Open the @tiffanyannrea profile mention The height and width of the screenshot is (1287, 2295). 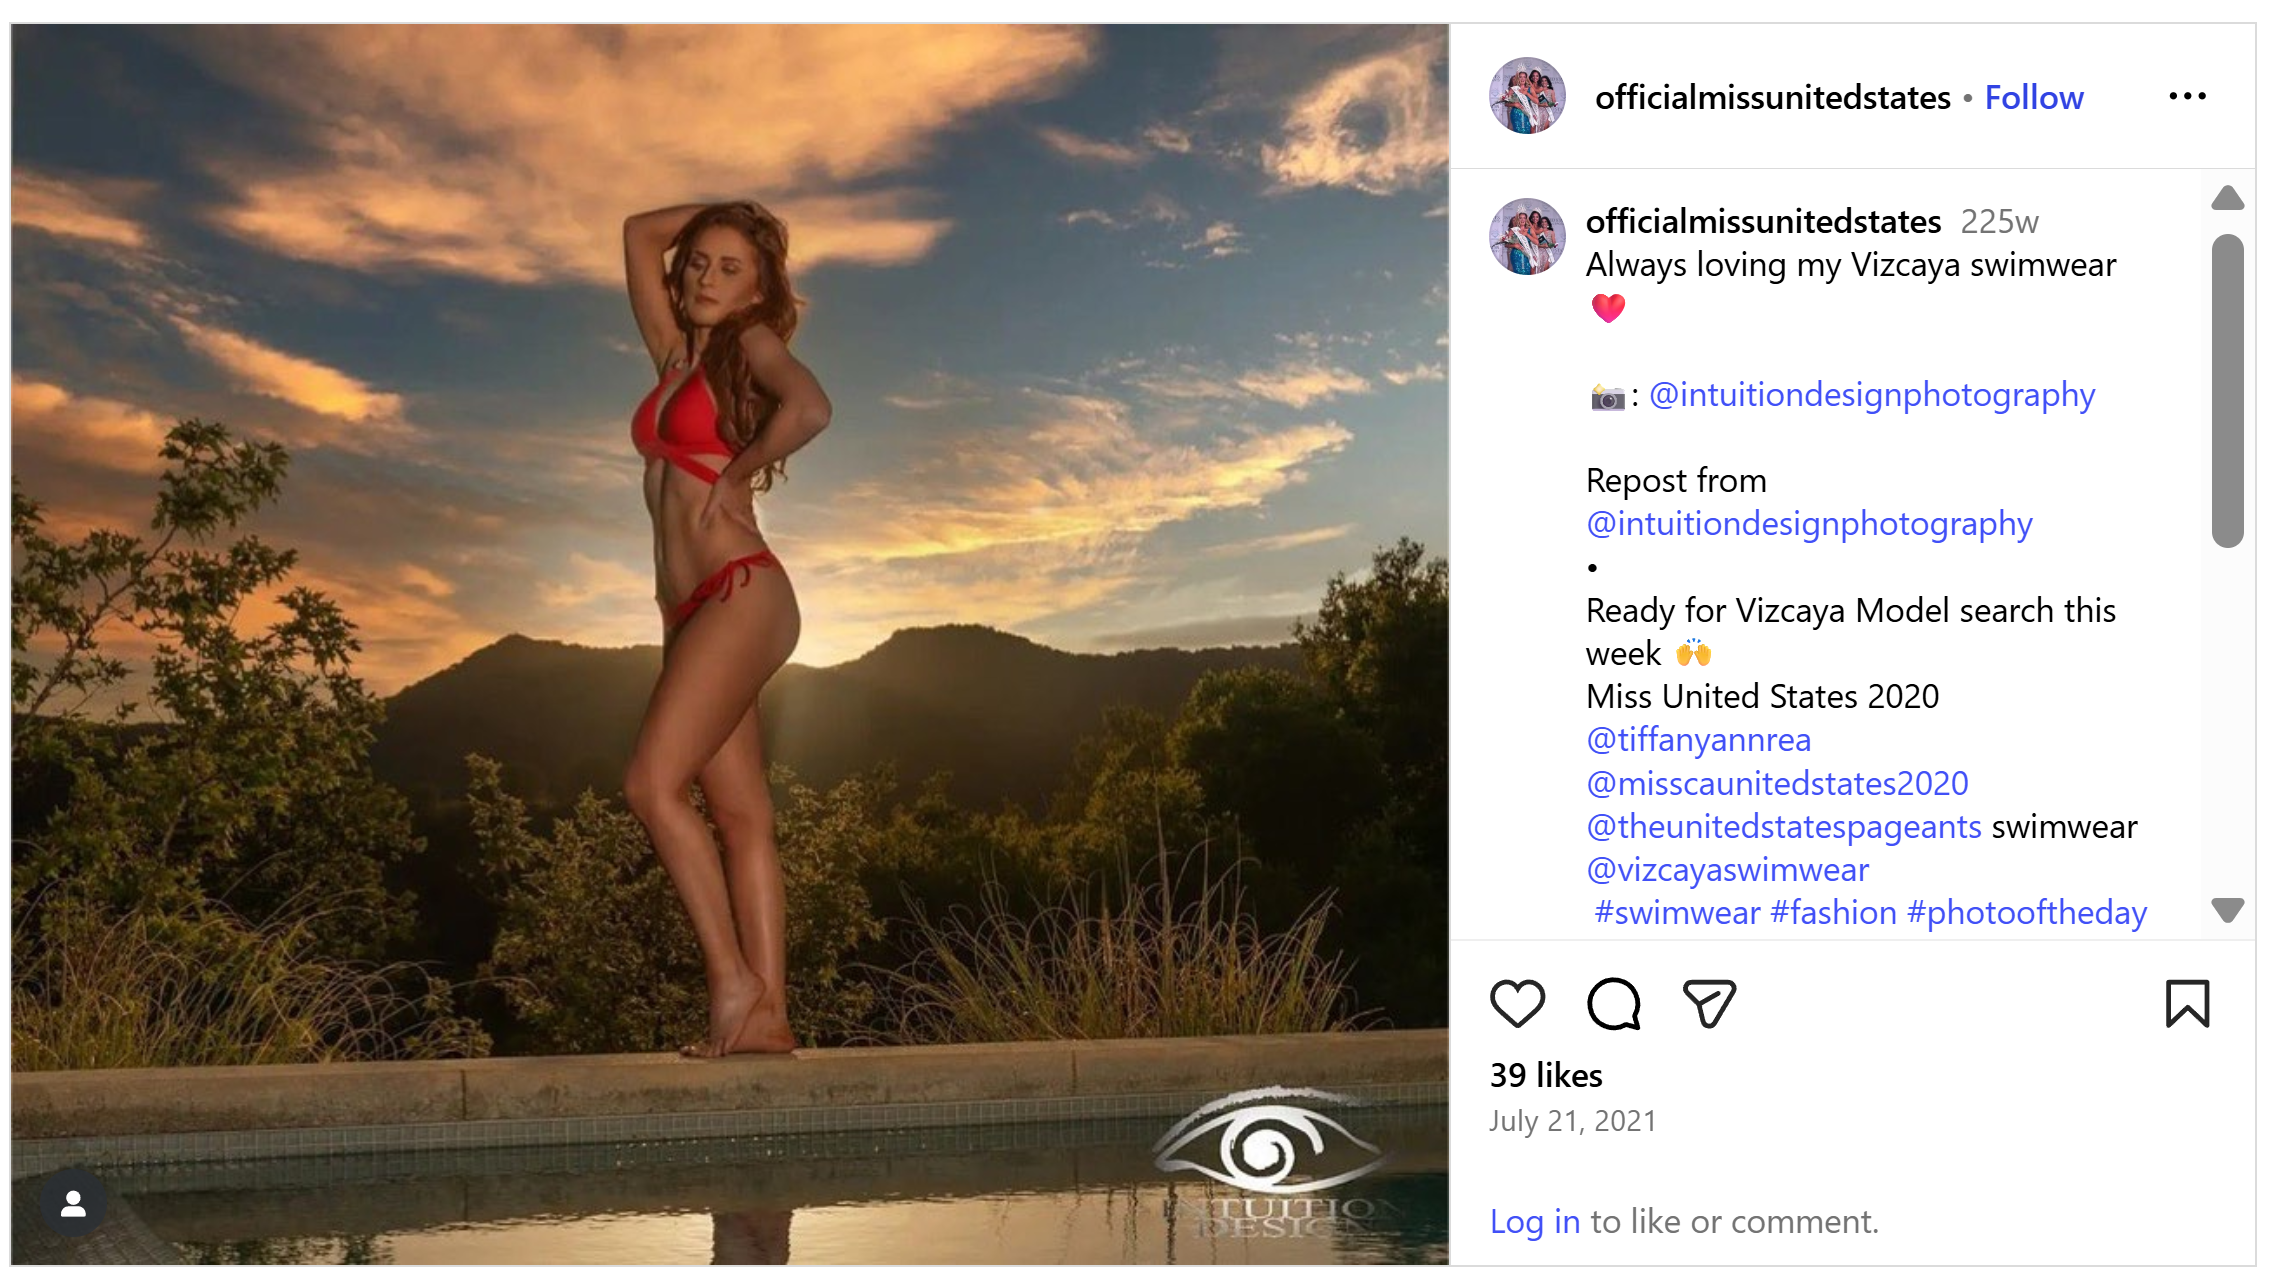point(1698,740)
